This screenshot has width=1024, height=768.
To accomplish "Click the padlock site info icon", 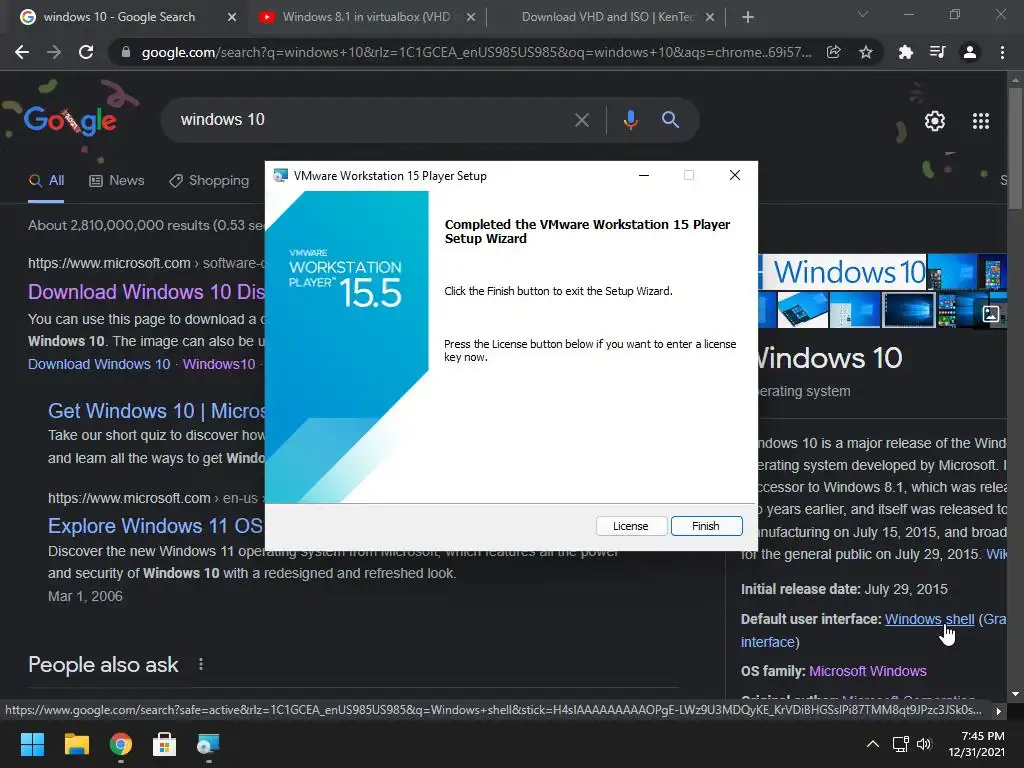I will point(126,52).
